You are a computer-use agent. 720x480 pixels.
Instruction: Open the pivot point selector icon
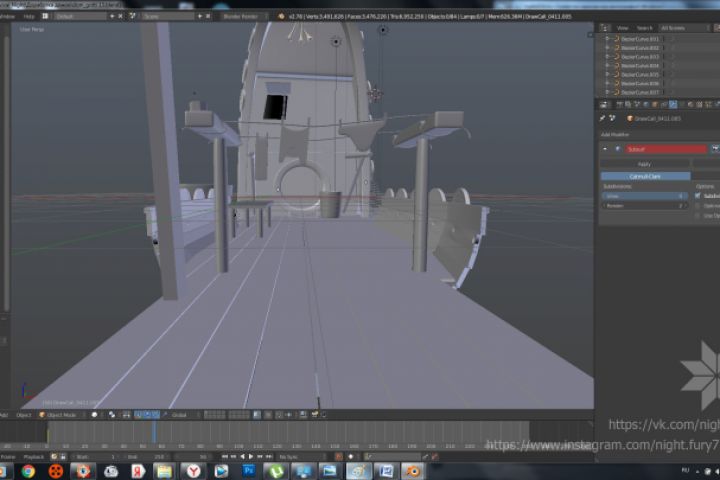point(111,415)
